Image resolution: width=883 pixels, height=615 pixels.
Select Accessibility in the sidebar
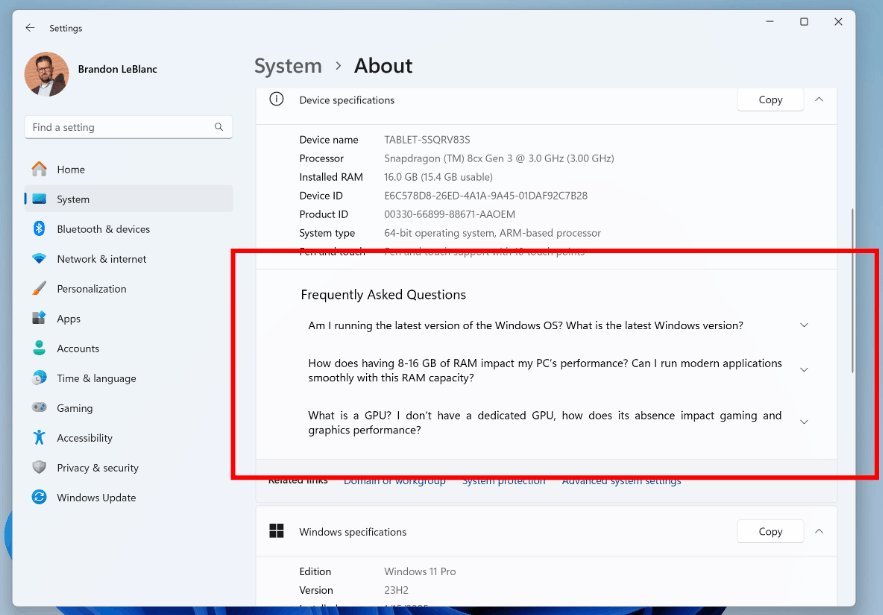(128, 438)
